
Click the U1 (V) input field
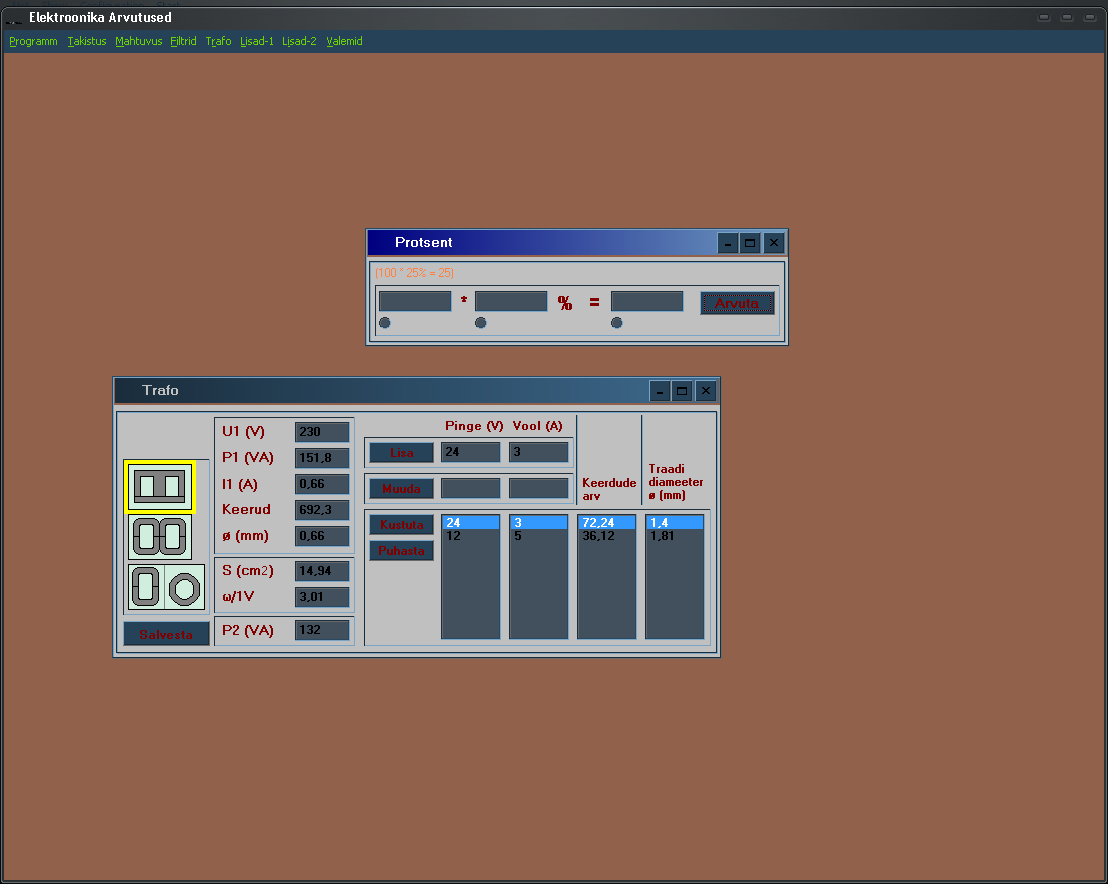point(322,432)
